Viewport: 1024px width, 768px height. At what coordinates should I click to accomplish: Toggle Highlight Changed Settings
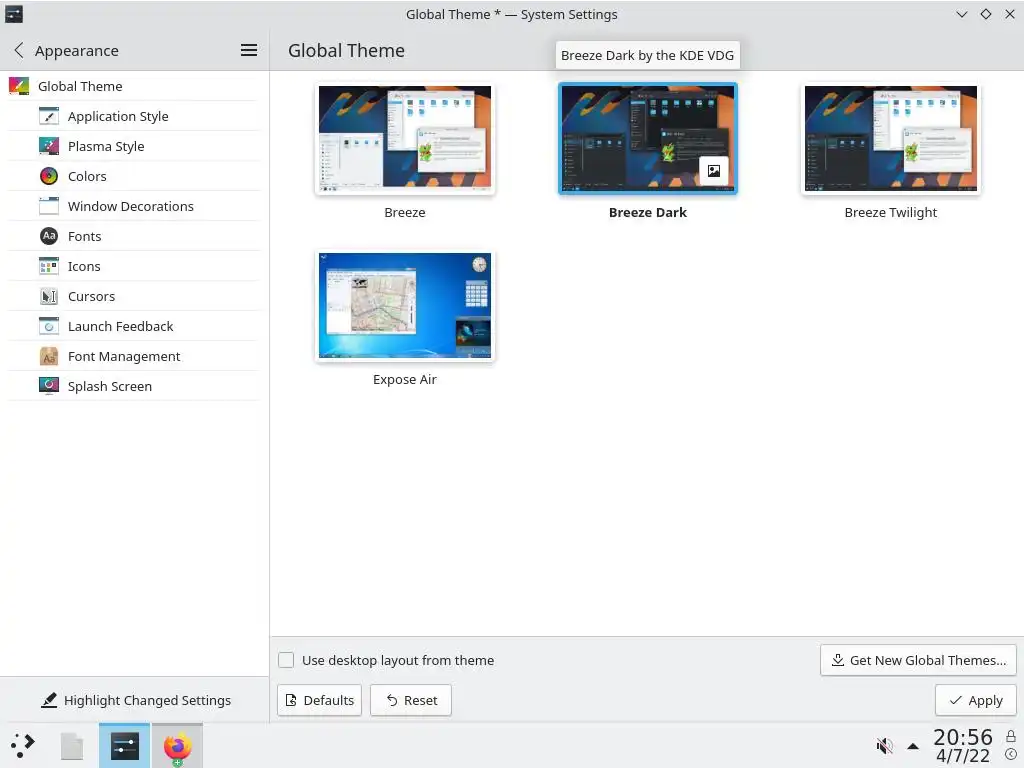135,700
